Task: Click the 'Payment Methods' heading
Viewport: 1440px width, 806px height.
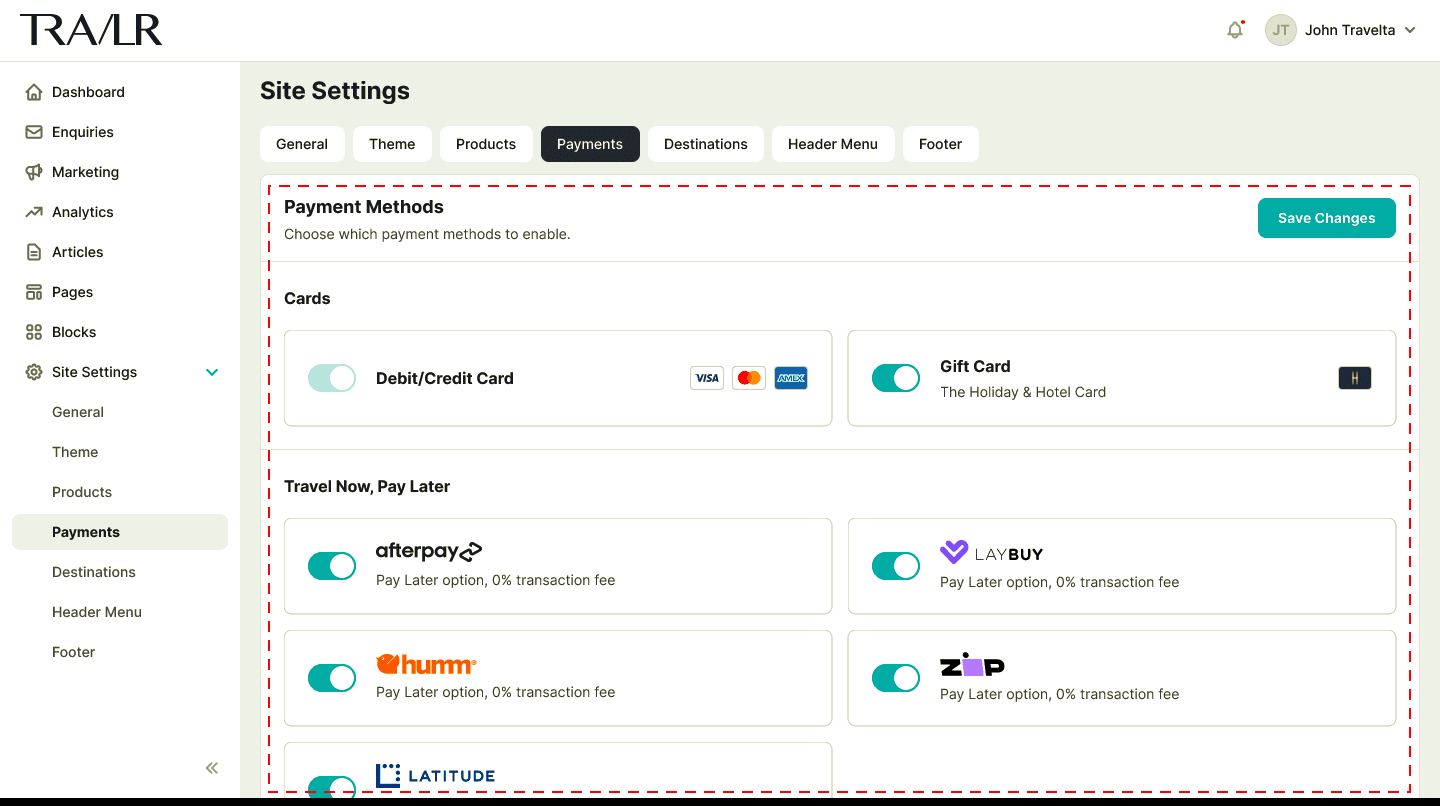Action: pos(364,207)
